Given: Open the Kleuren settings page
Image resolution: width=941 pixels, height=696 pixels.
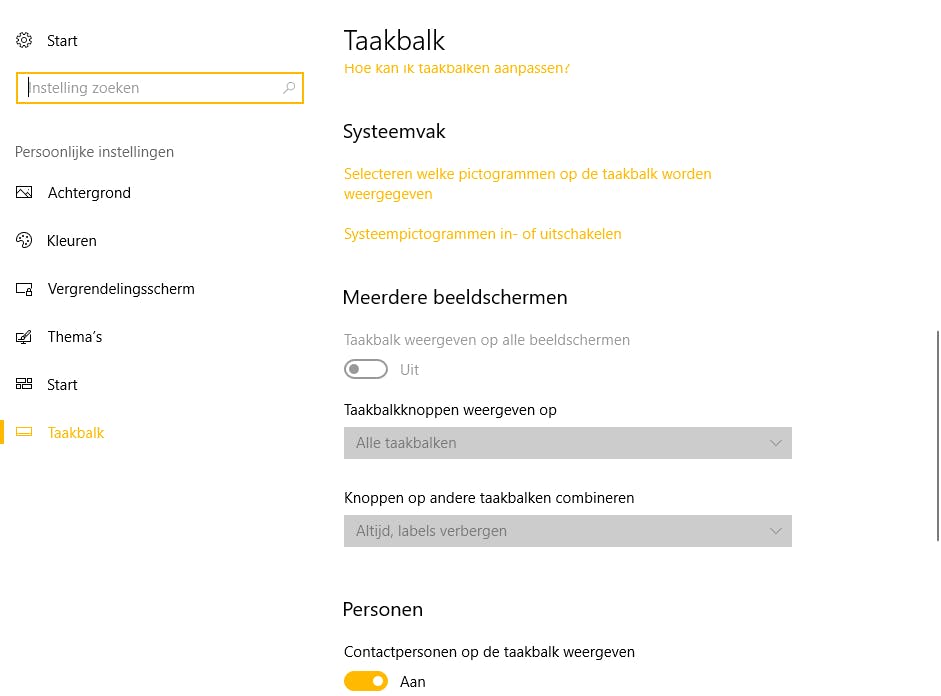Looking at the screenshot, I should coord(72,241).
